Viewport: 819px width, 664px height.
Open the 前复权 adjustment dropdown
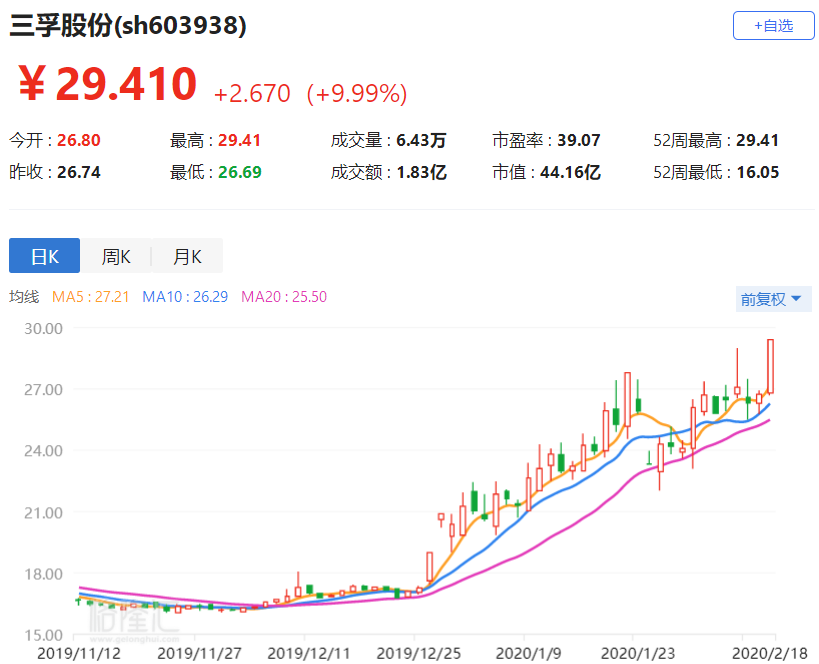[773, 299]
